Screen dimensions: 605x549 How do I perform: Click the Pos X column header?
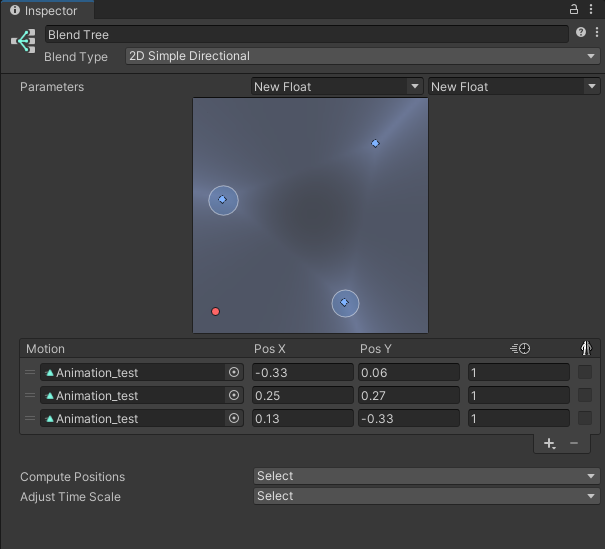[x=269, y=349]
